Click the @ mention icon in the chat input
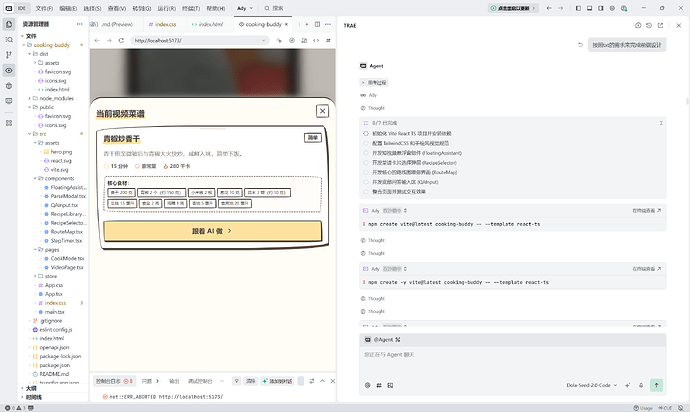The image size is (690, 412). 367,385
